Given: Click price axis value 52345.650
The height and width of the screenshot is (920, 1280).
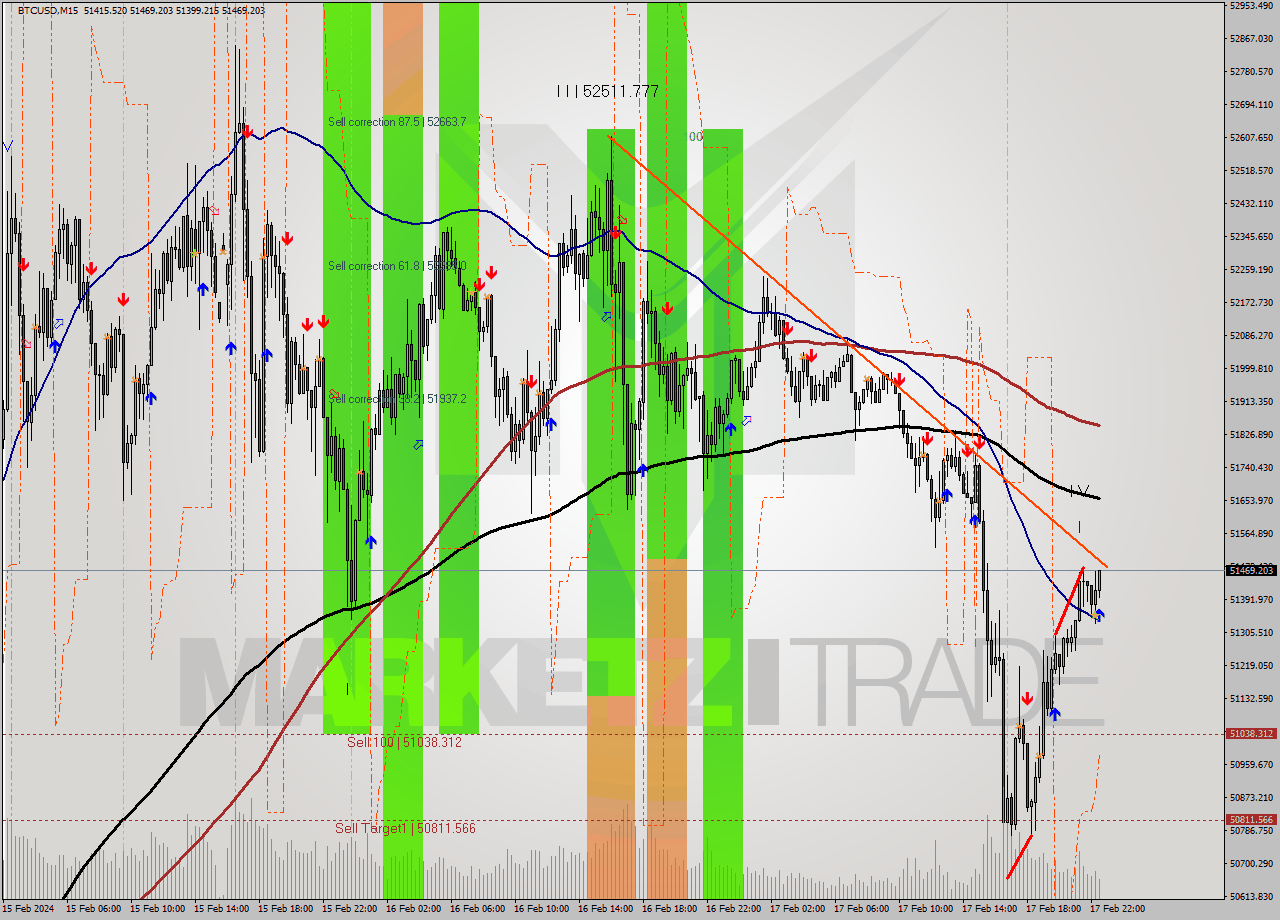Looking at the screenshot, I should click(x=1252, y=237).
